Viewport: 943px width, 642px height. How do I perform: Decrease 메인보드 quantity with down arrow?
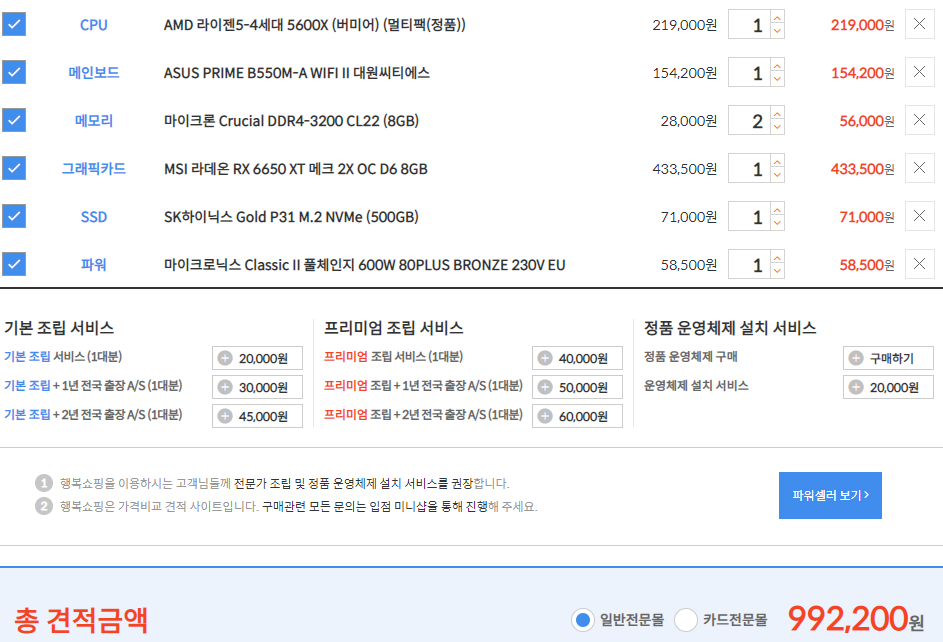click(x=778, y=79)
